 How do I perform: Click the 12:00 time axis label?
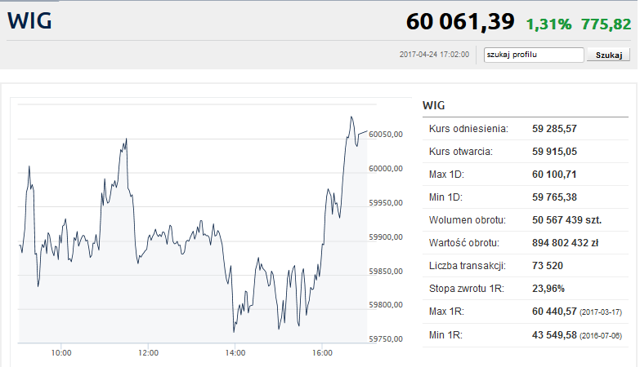[148, 353]
